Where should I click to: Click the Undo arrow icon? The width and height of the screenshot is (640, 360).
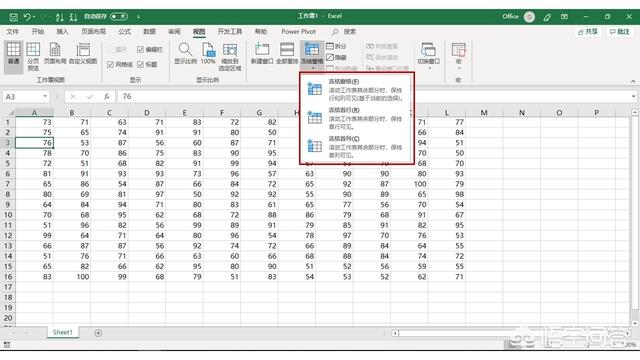coord(27,17)
